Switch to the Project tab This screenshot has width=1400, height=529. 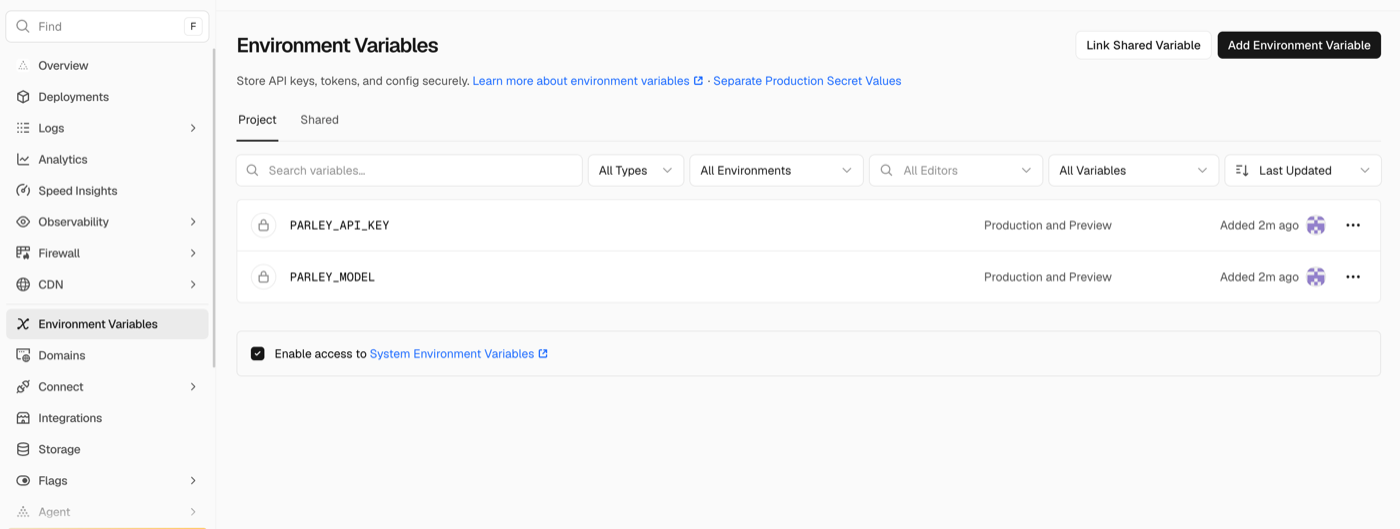click(257, 120)
